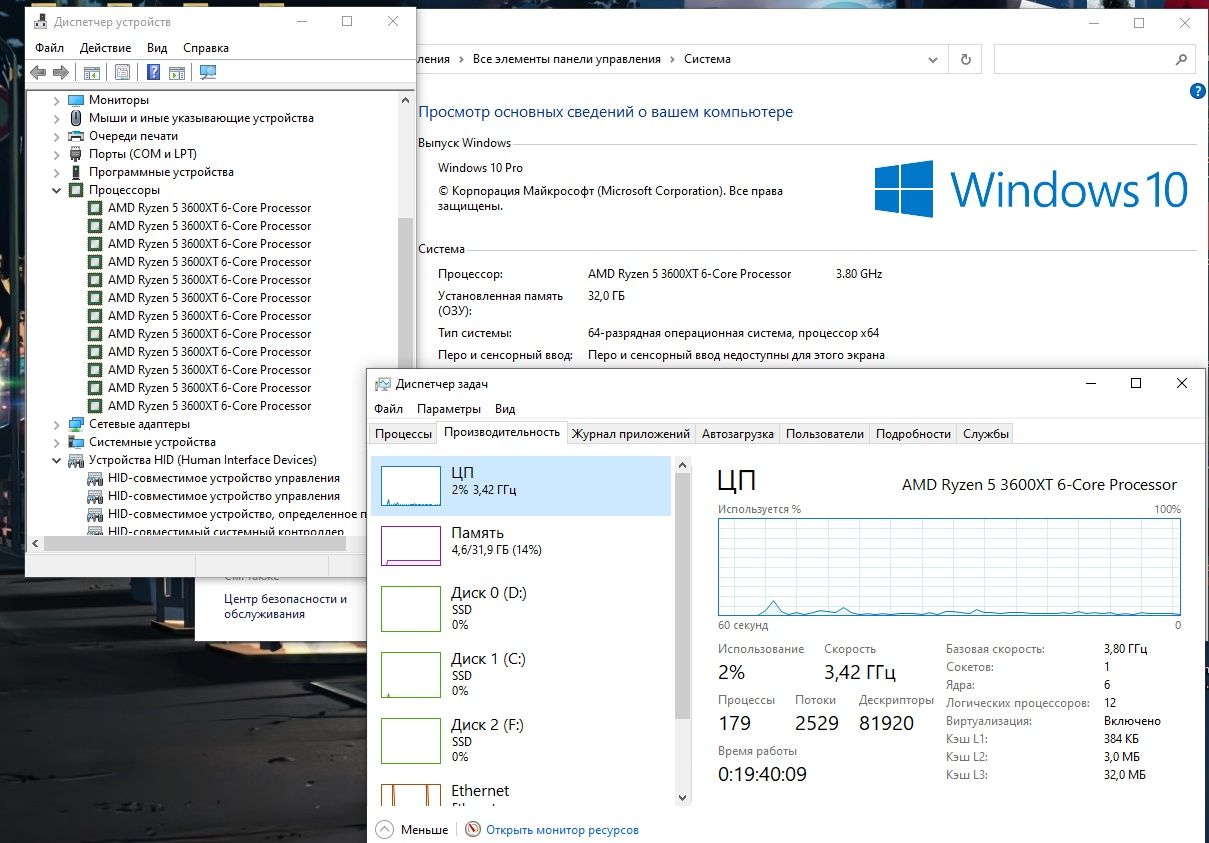This screenshot has height=843, width=1209.
Task: Collapse the Процессоры node
Action: pyautogui.click(x=56, y=190)
